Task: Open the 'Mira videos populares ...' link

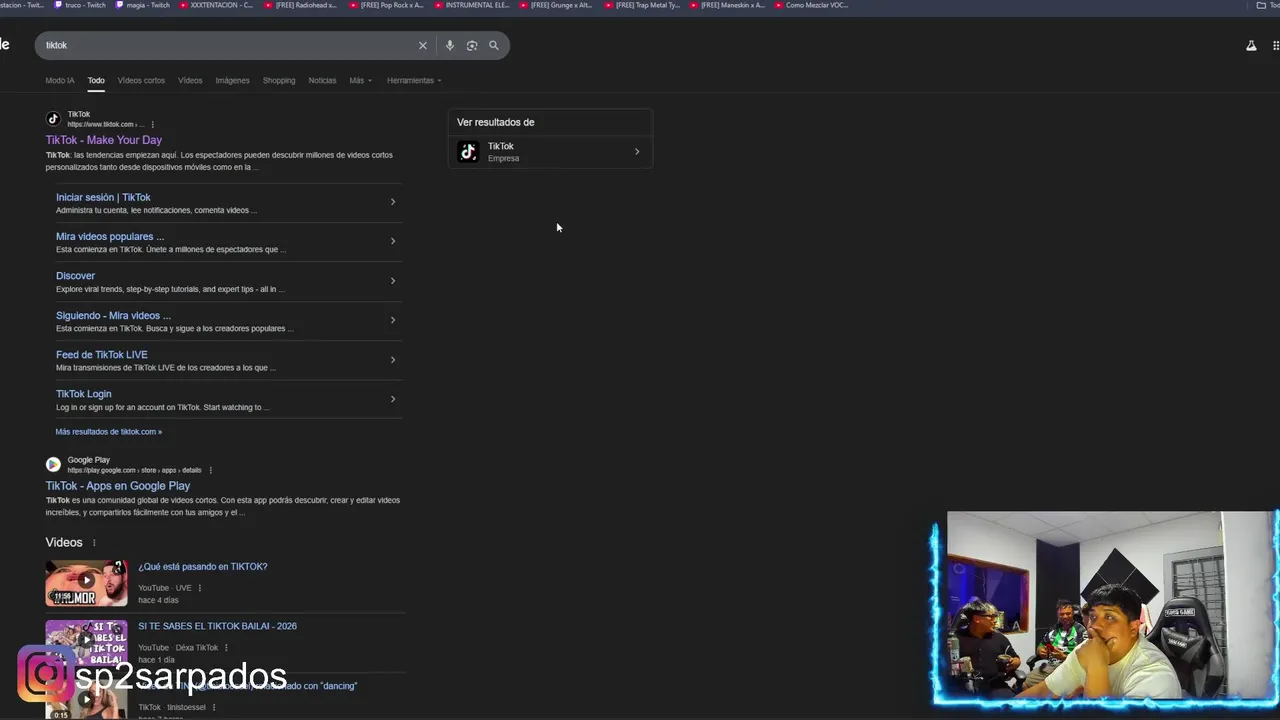Action: click(110, 237)
